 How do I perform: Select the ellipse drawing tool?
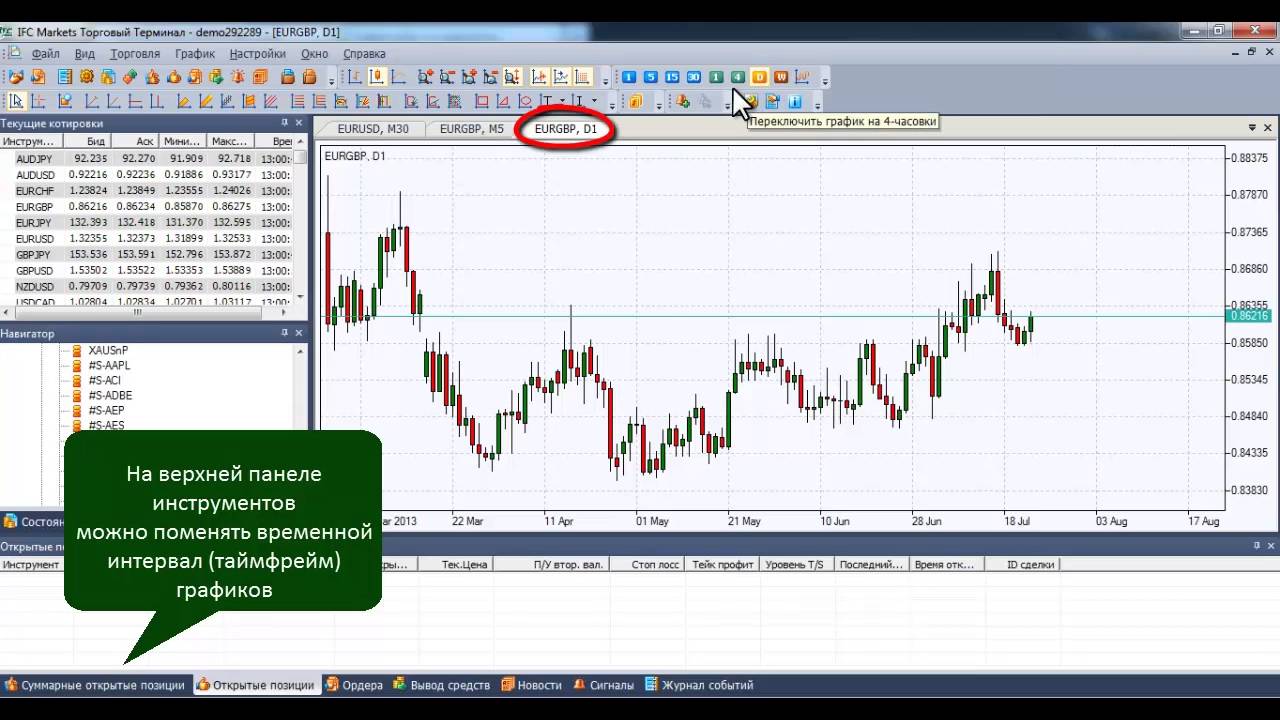526,101
